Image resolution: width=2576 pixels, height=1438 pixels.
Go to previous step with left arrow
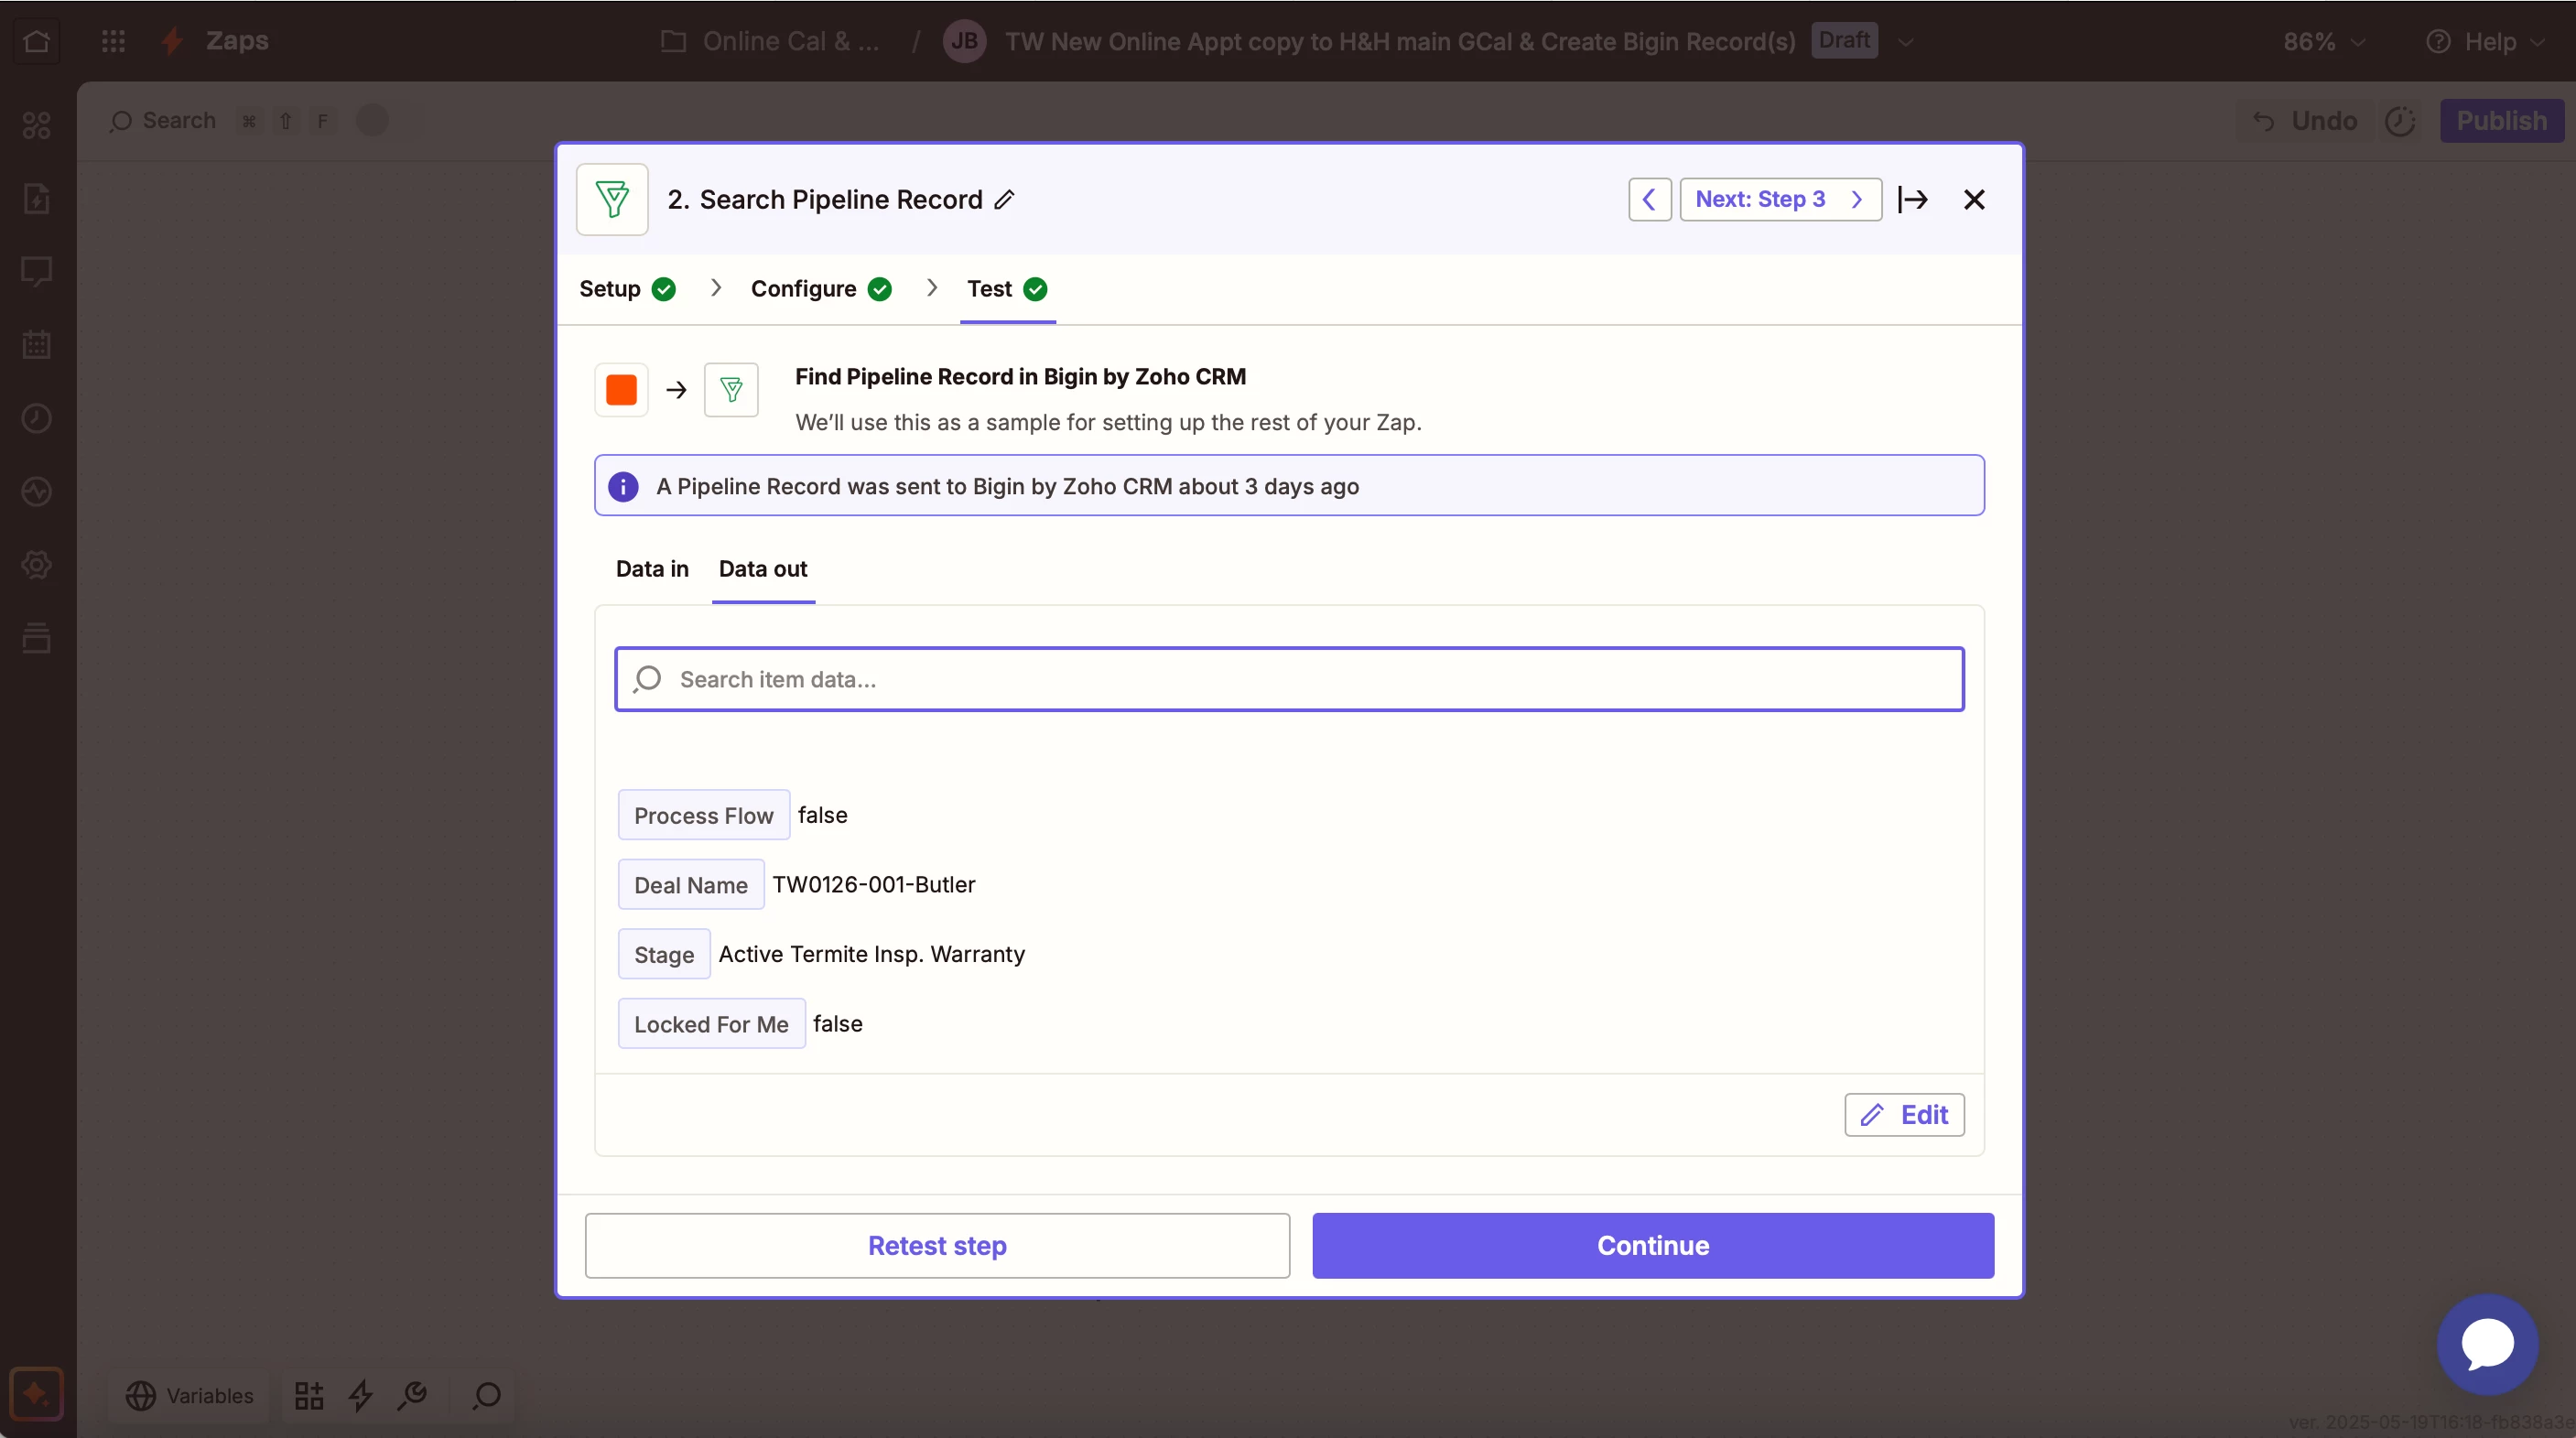[1649, 199]
